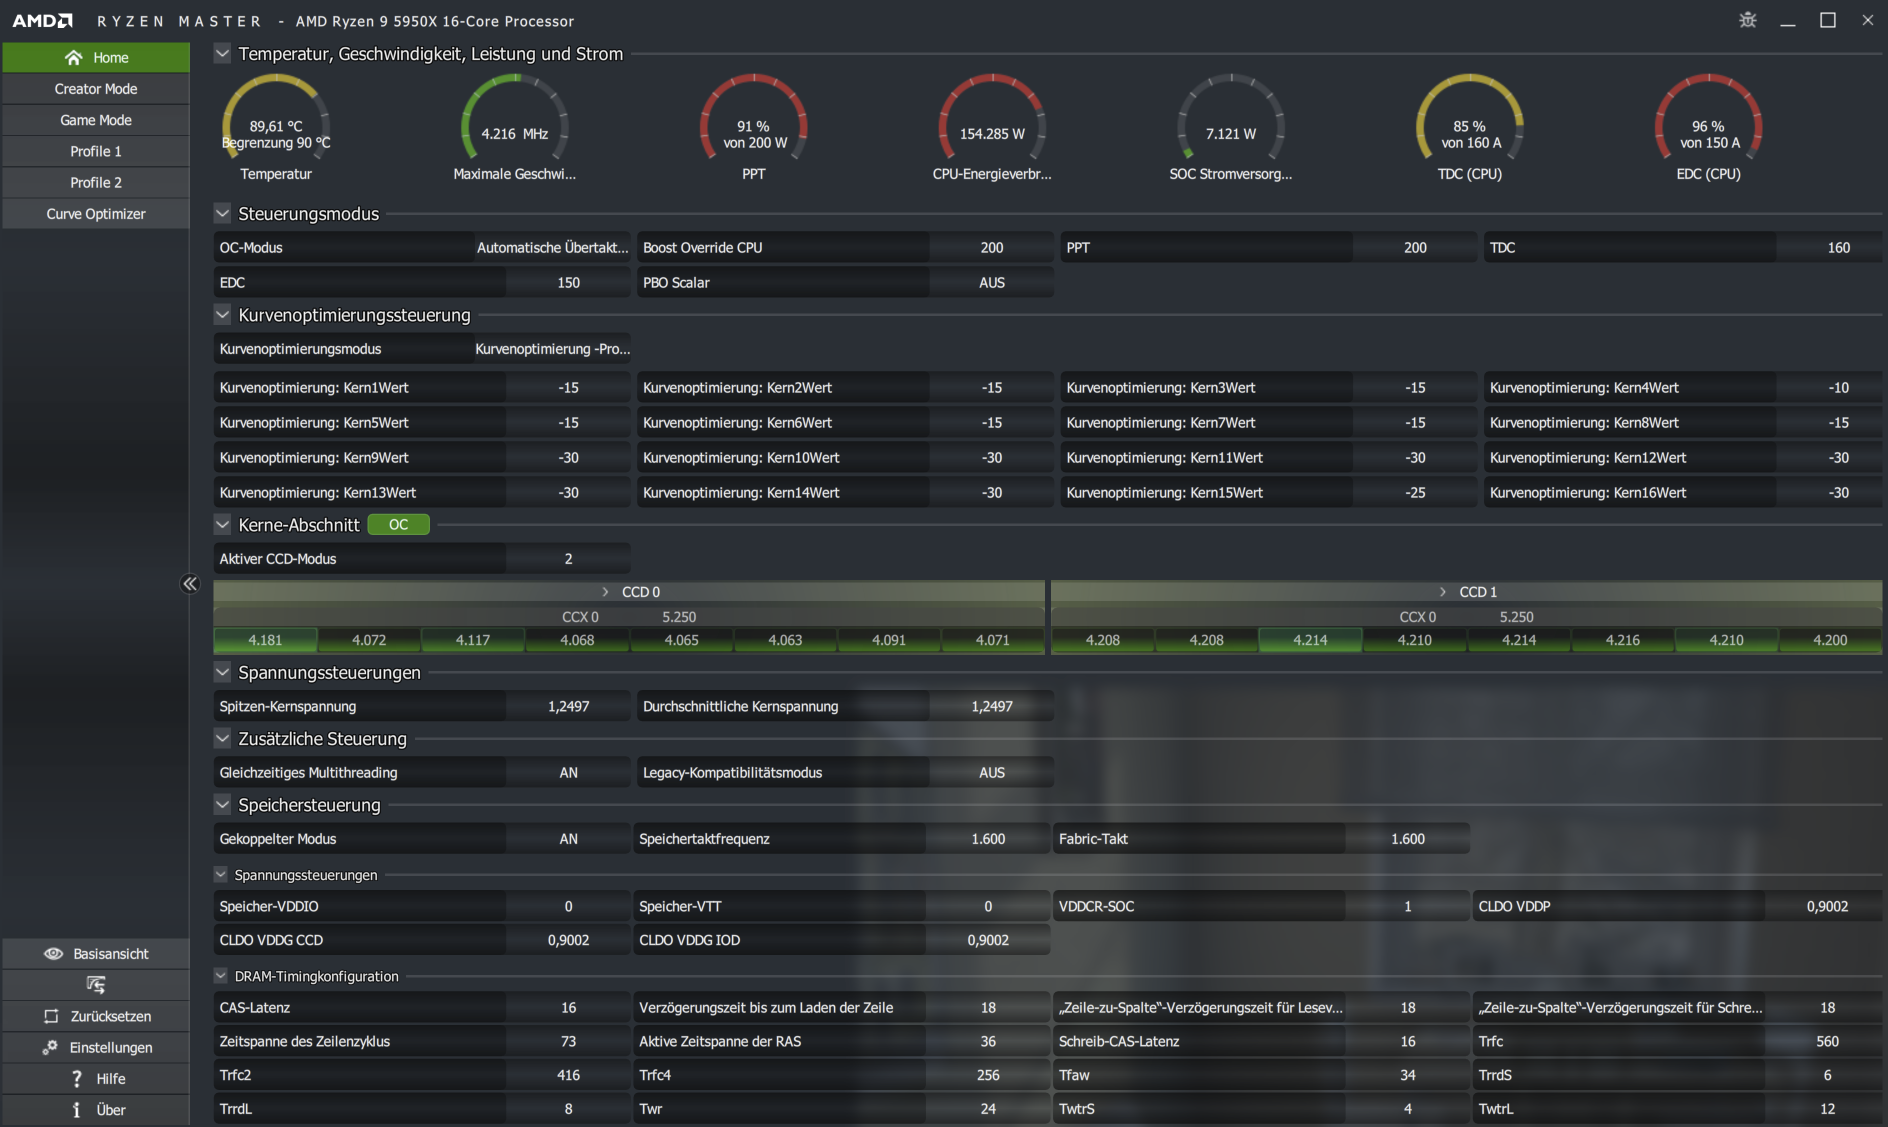Collapse the DRAM-Timingkonfiguration subsection

pyautogui.click(x=221, y=975)
